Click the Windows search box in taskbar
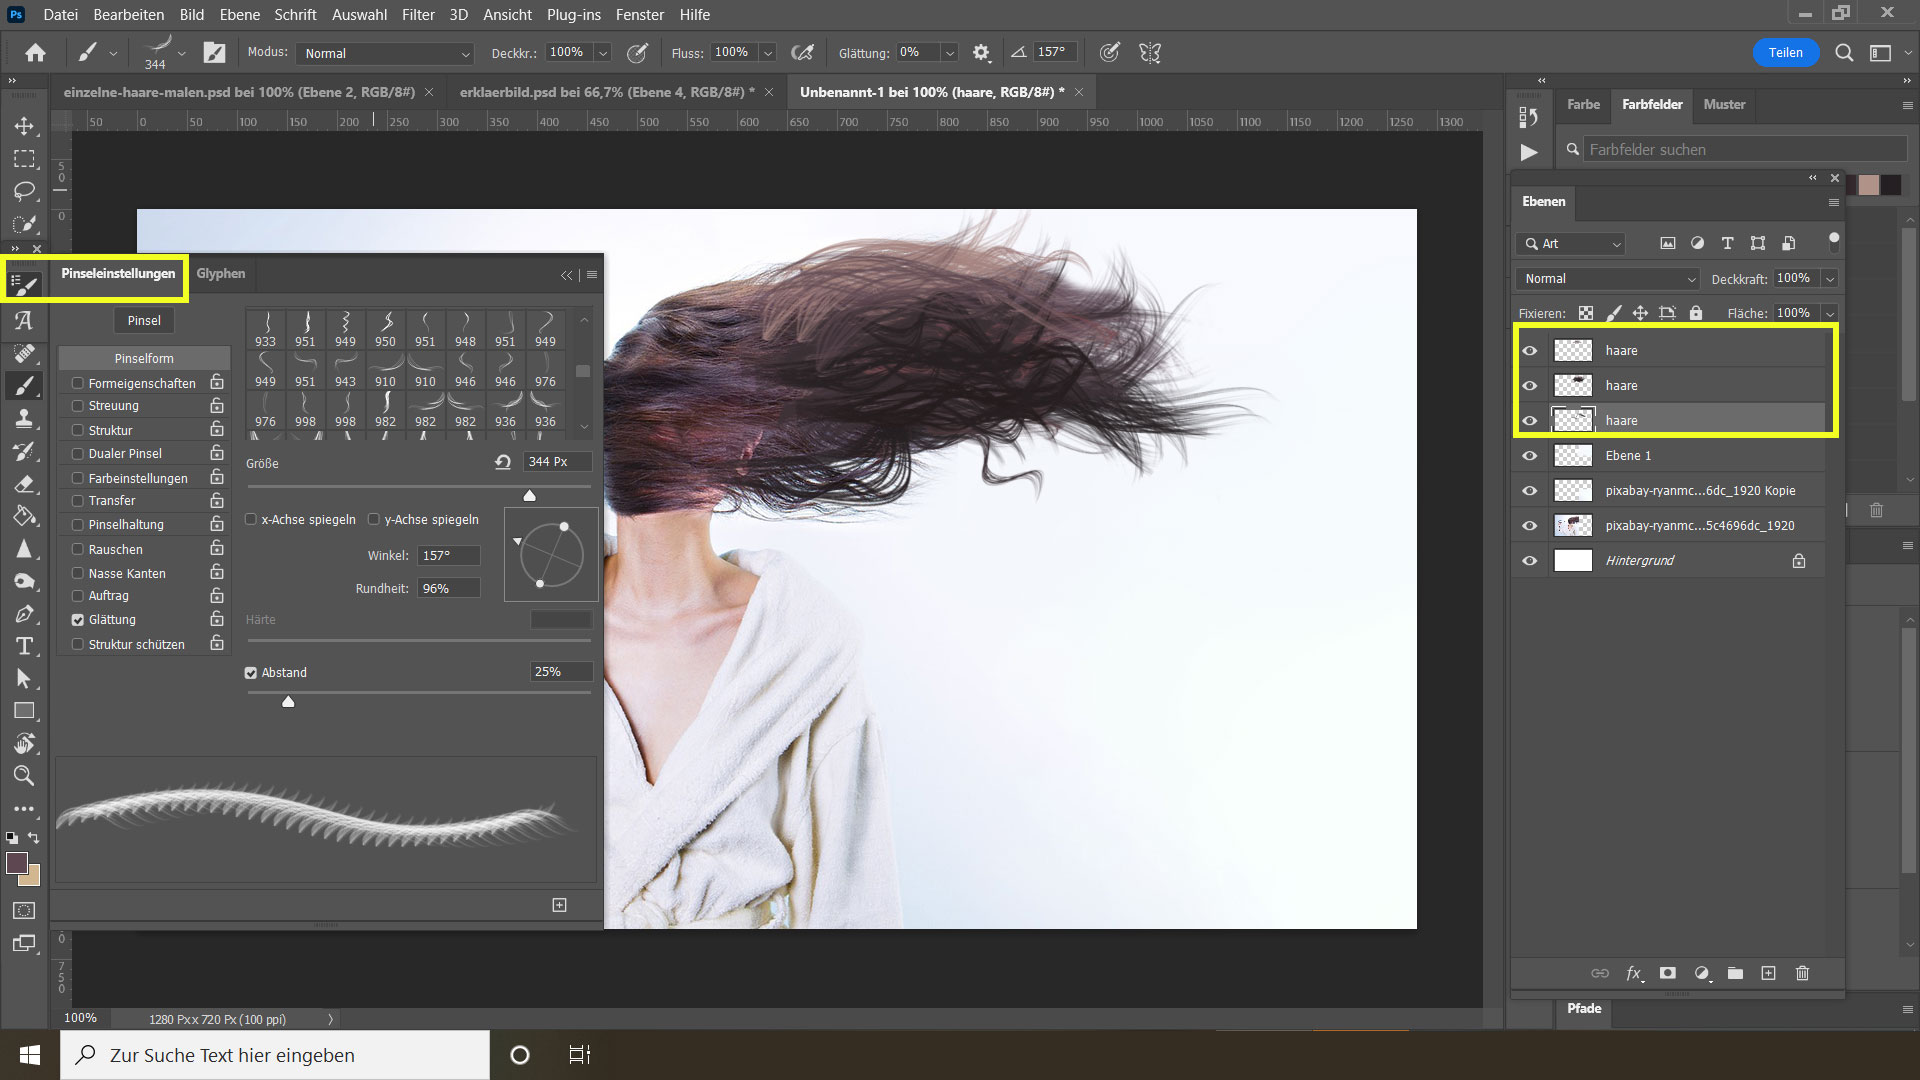The width and height of the screenshot is (1920, 1080). coord(275,1055)
